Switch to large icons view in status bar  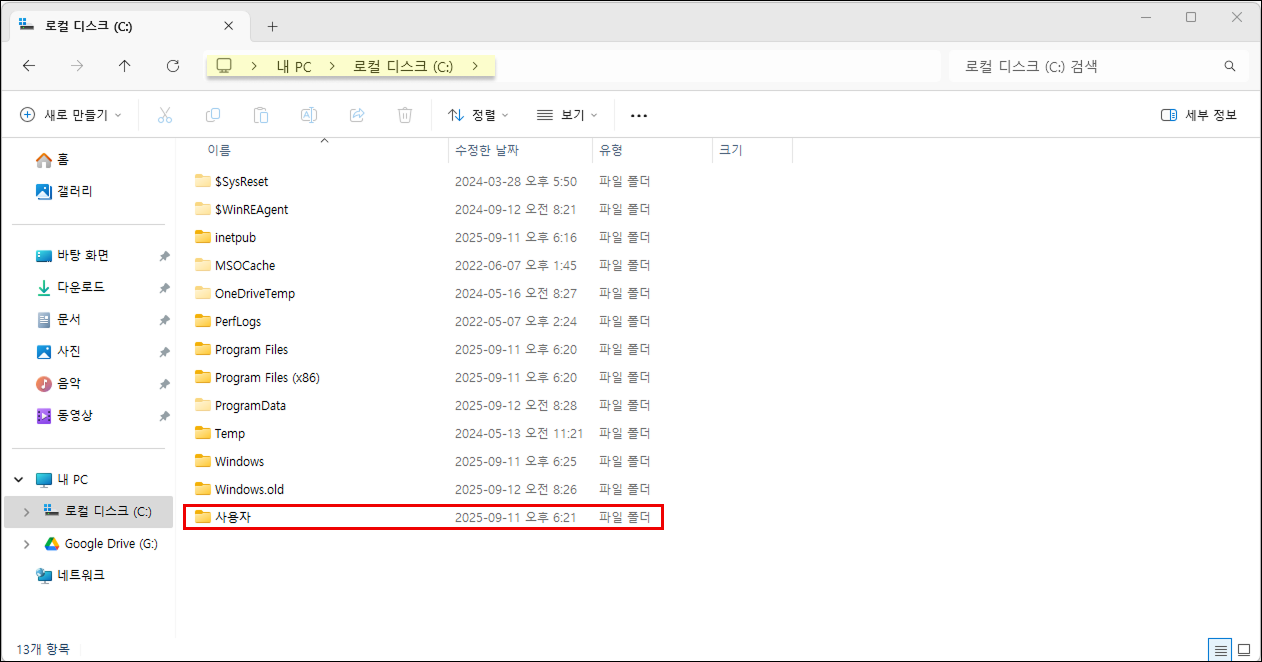pos(1244,649)
